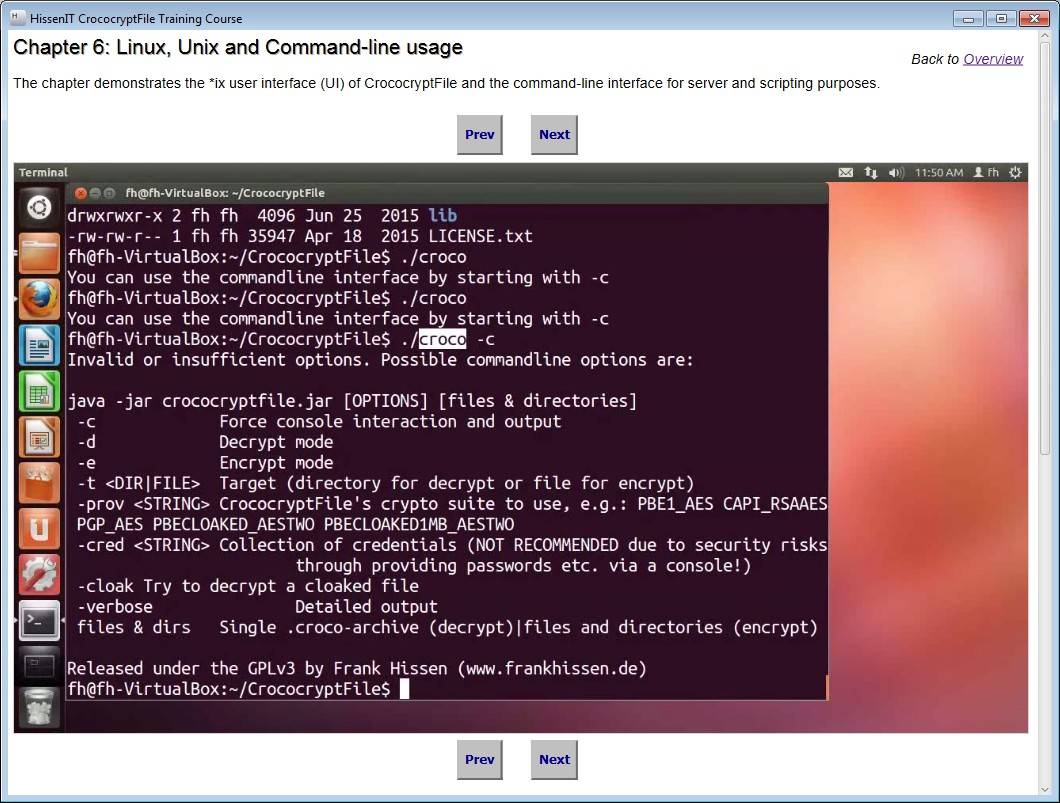Open the sound volume indicator
The width and height of the screenshot is (1060, 803).
click(896, 172)
